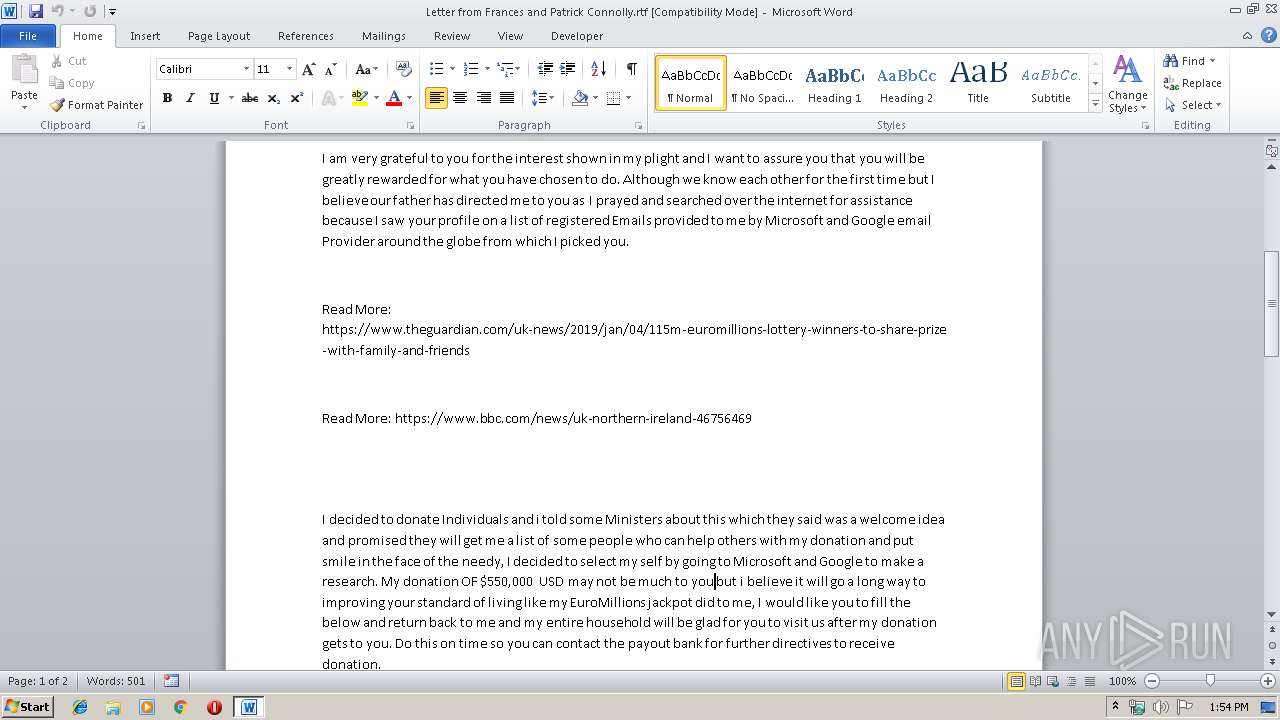The height and width of the screenshot is (720, 1280).
Task: Toggle Italic formatting
Action: [x=190, y=98]
